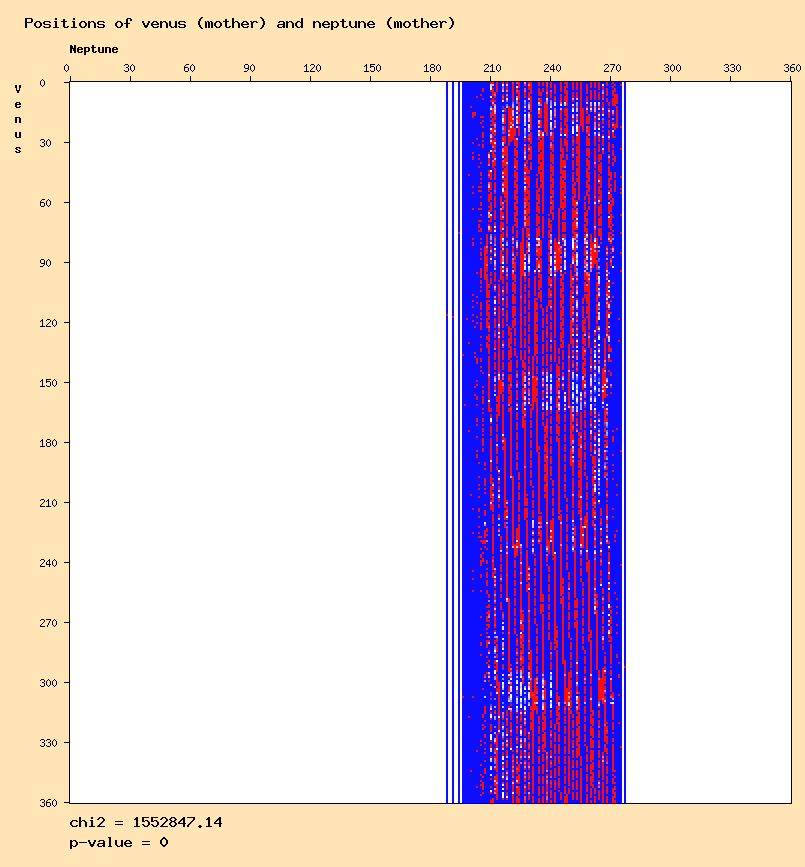Screen dimensions: 805x867
Task: Click the chart title text
Action: coord(239,23)
